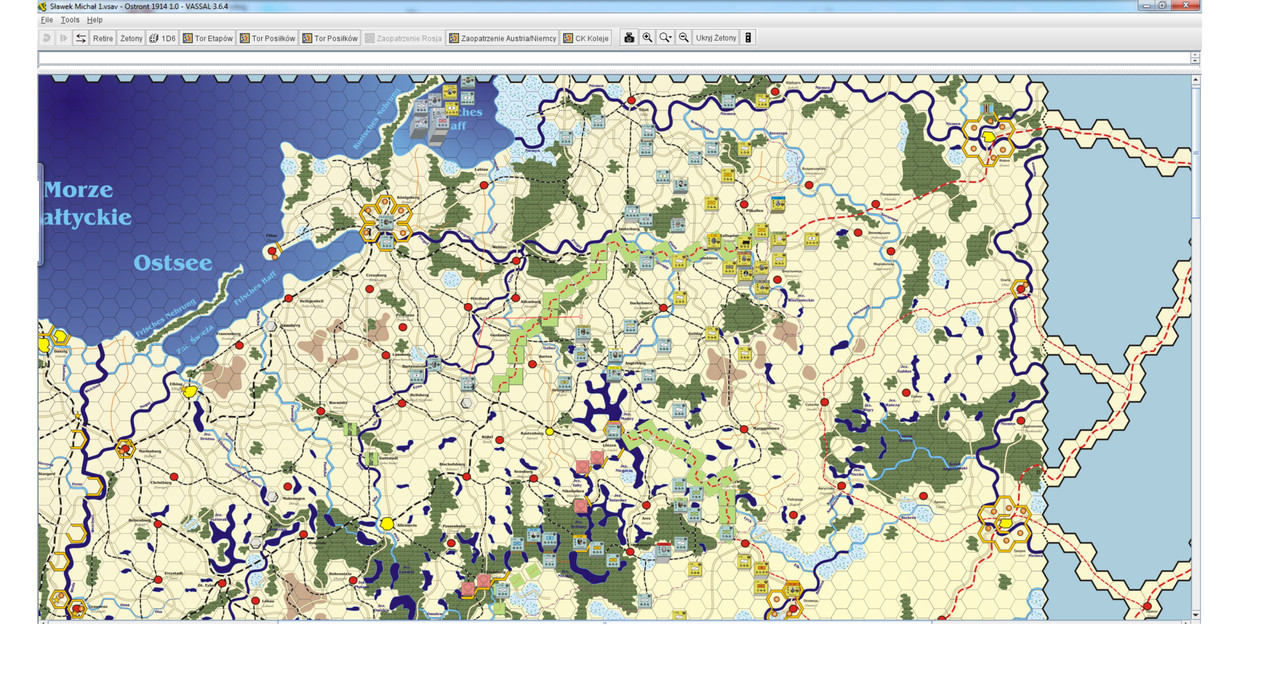The height and width of the screenshot is (693, 1280).
Task: Open the File menu
Action: coord(47,20)
